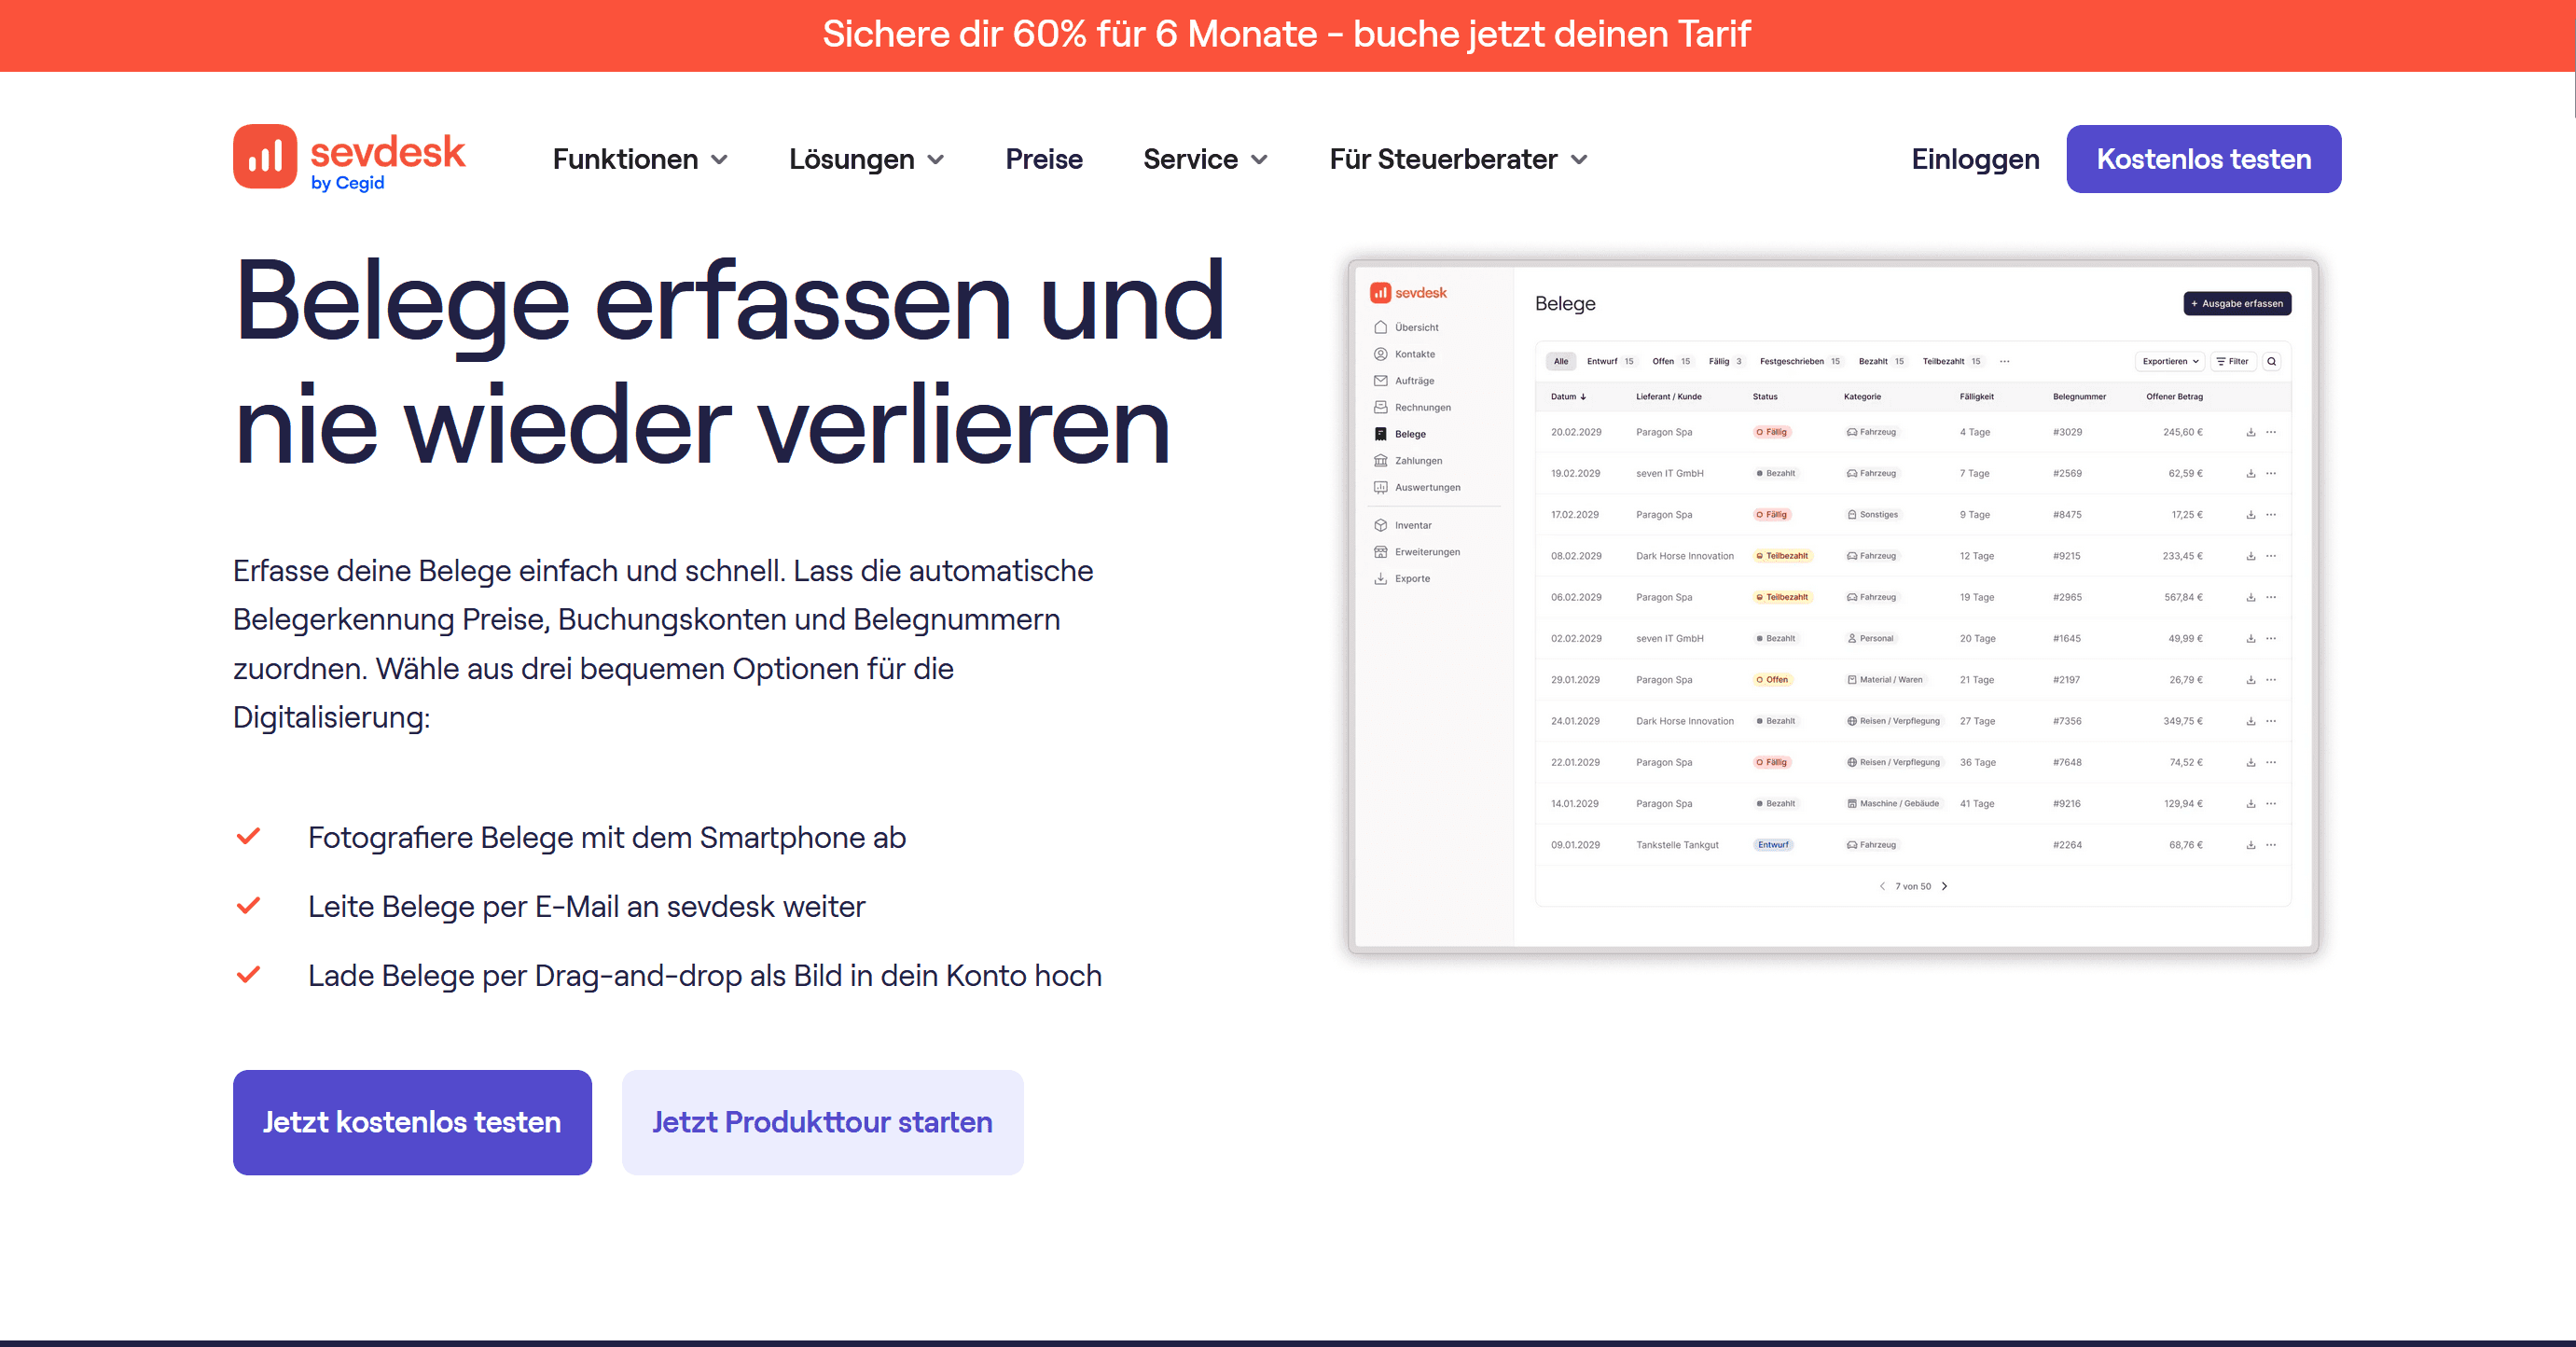This screenshot has width=2576, height=1347.
Task: Go to the Preise page
Action: tap(1044, 159)
